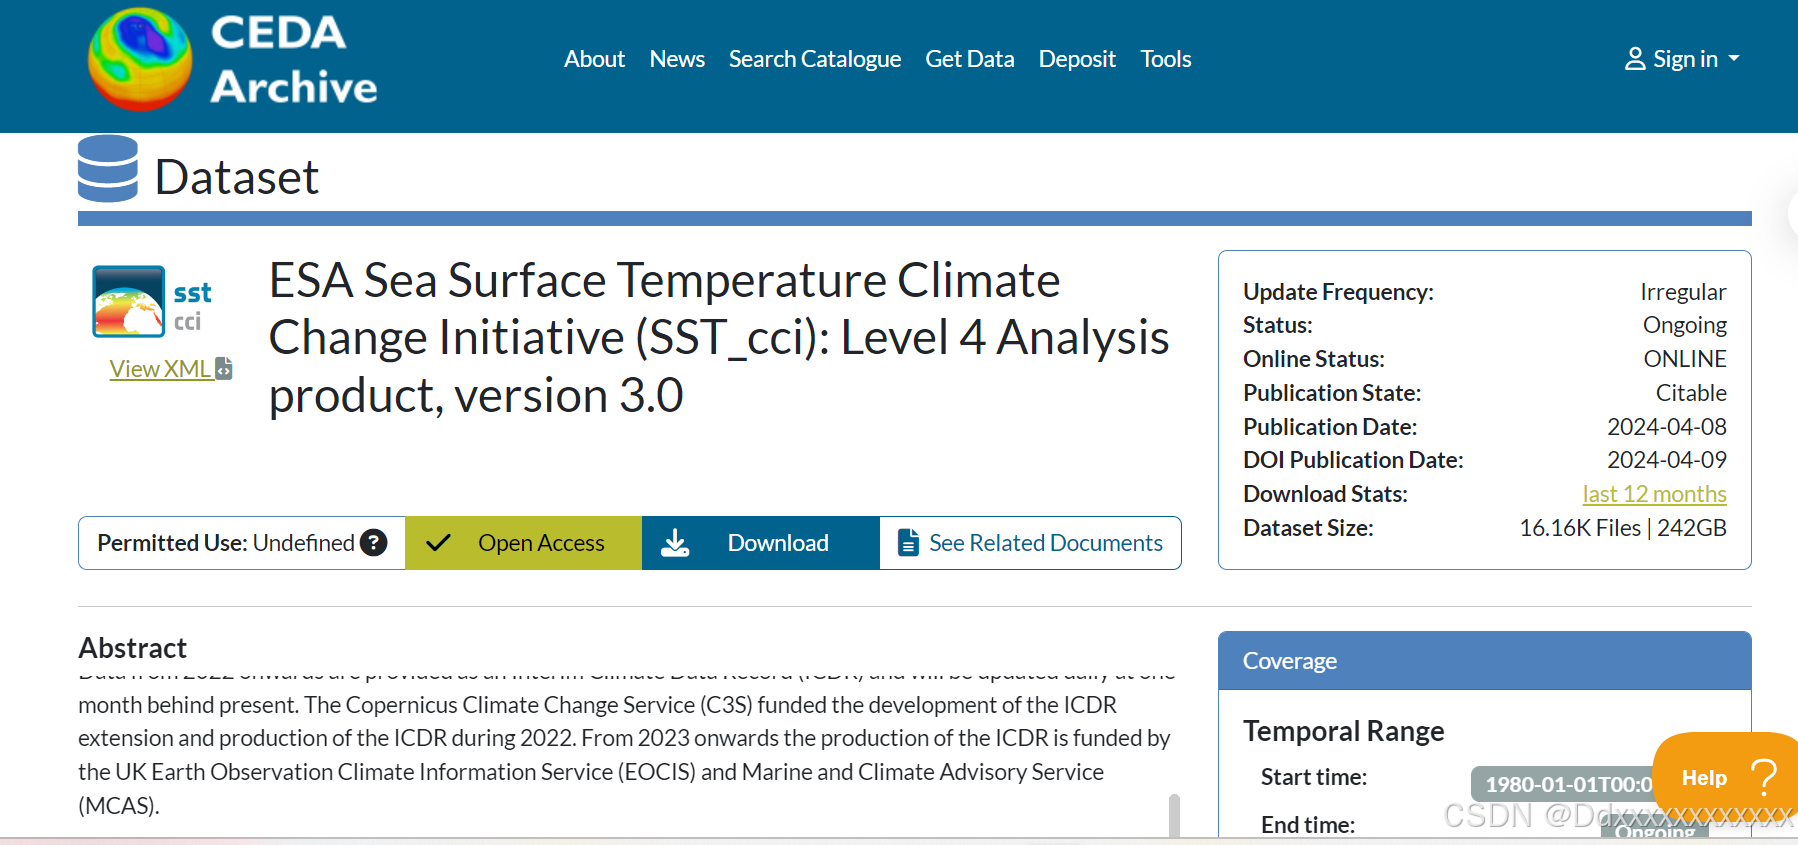Click the Download button

[x=761, y=543]
